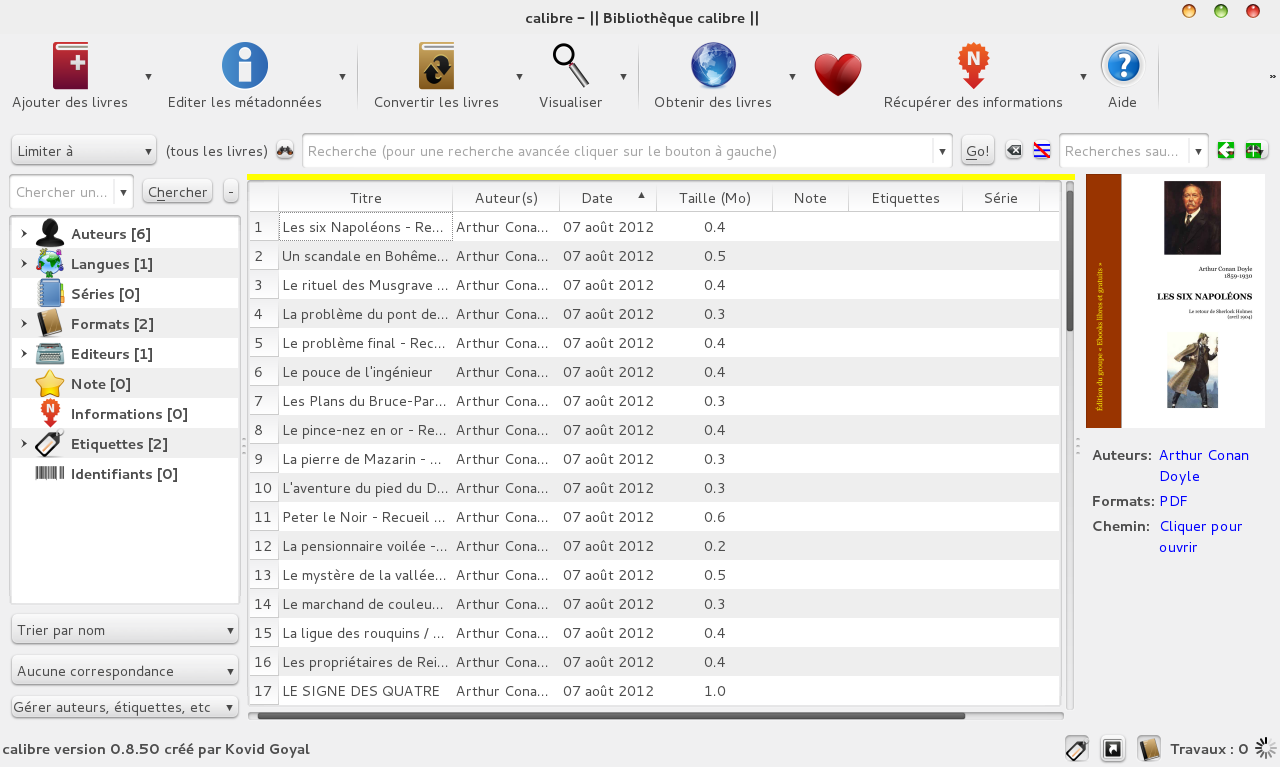The height and width of the screenshot is (767, 1280).
Task: Click Les Six Napoléons cover thumbnail
Action: [x=1175, y=301]
